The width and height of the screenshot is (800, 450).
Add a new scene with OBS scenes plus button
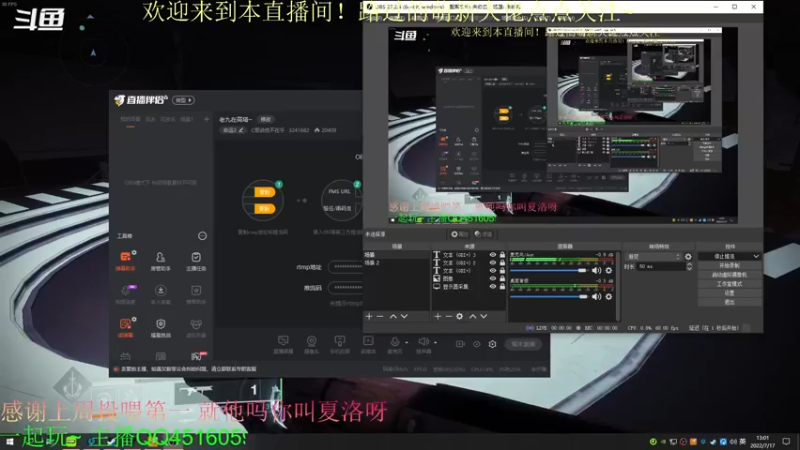(369, 316)
